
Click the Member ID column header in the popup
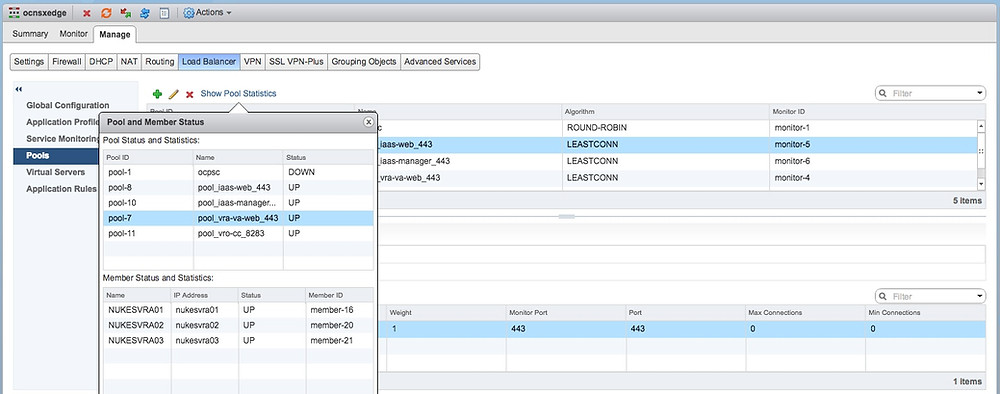(x=339, y=295)
